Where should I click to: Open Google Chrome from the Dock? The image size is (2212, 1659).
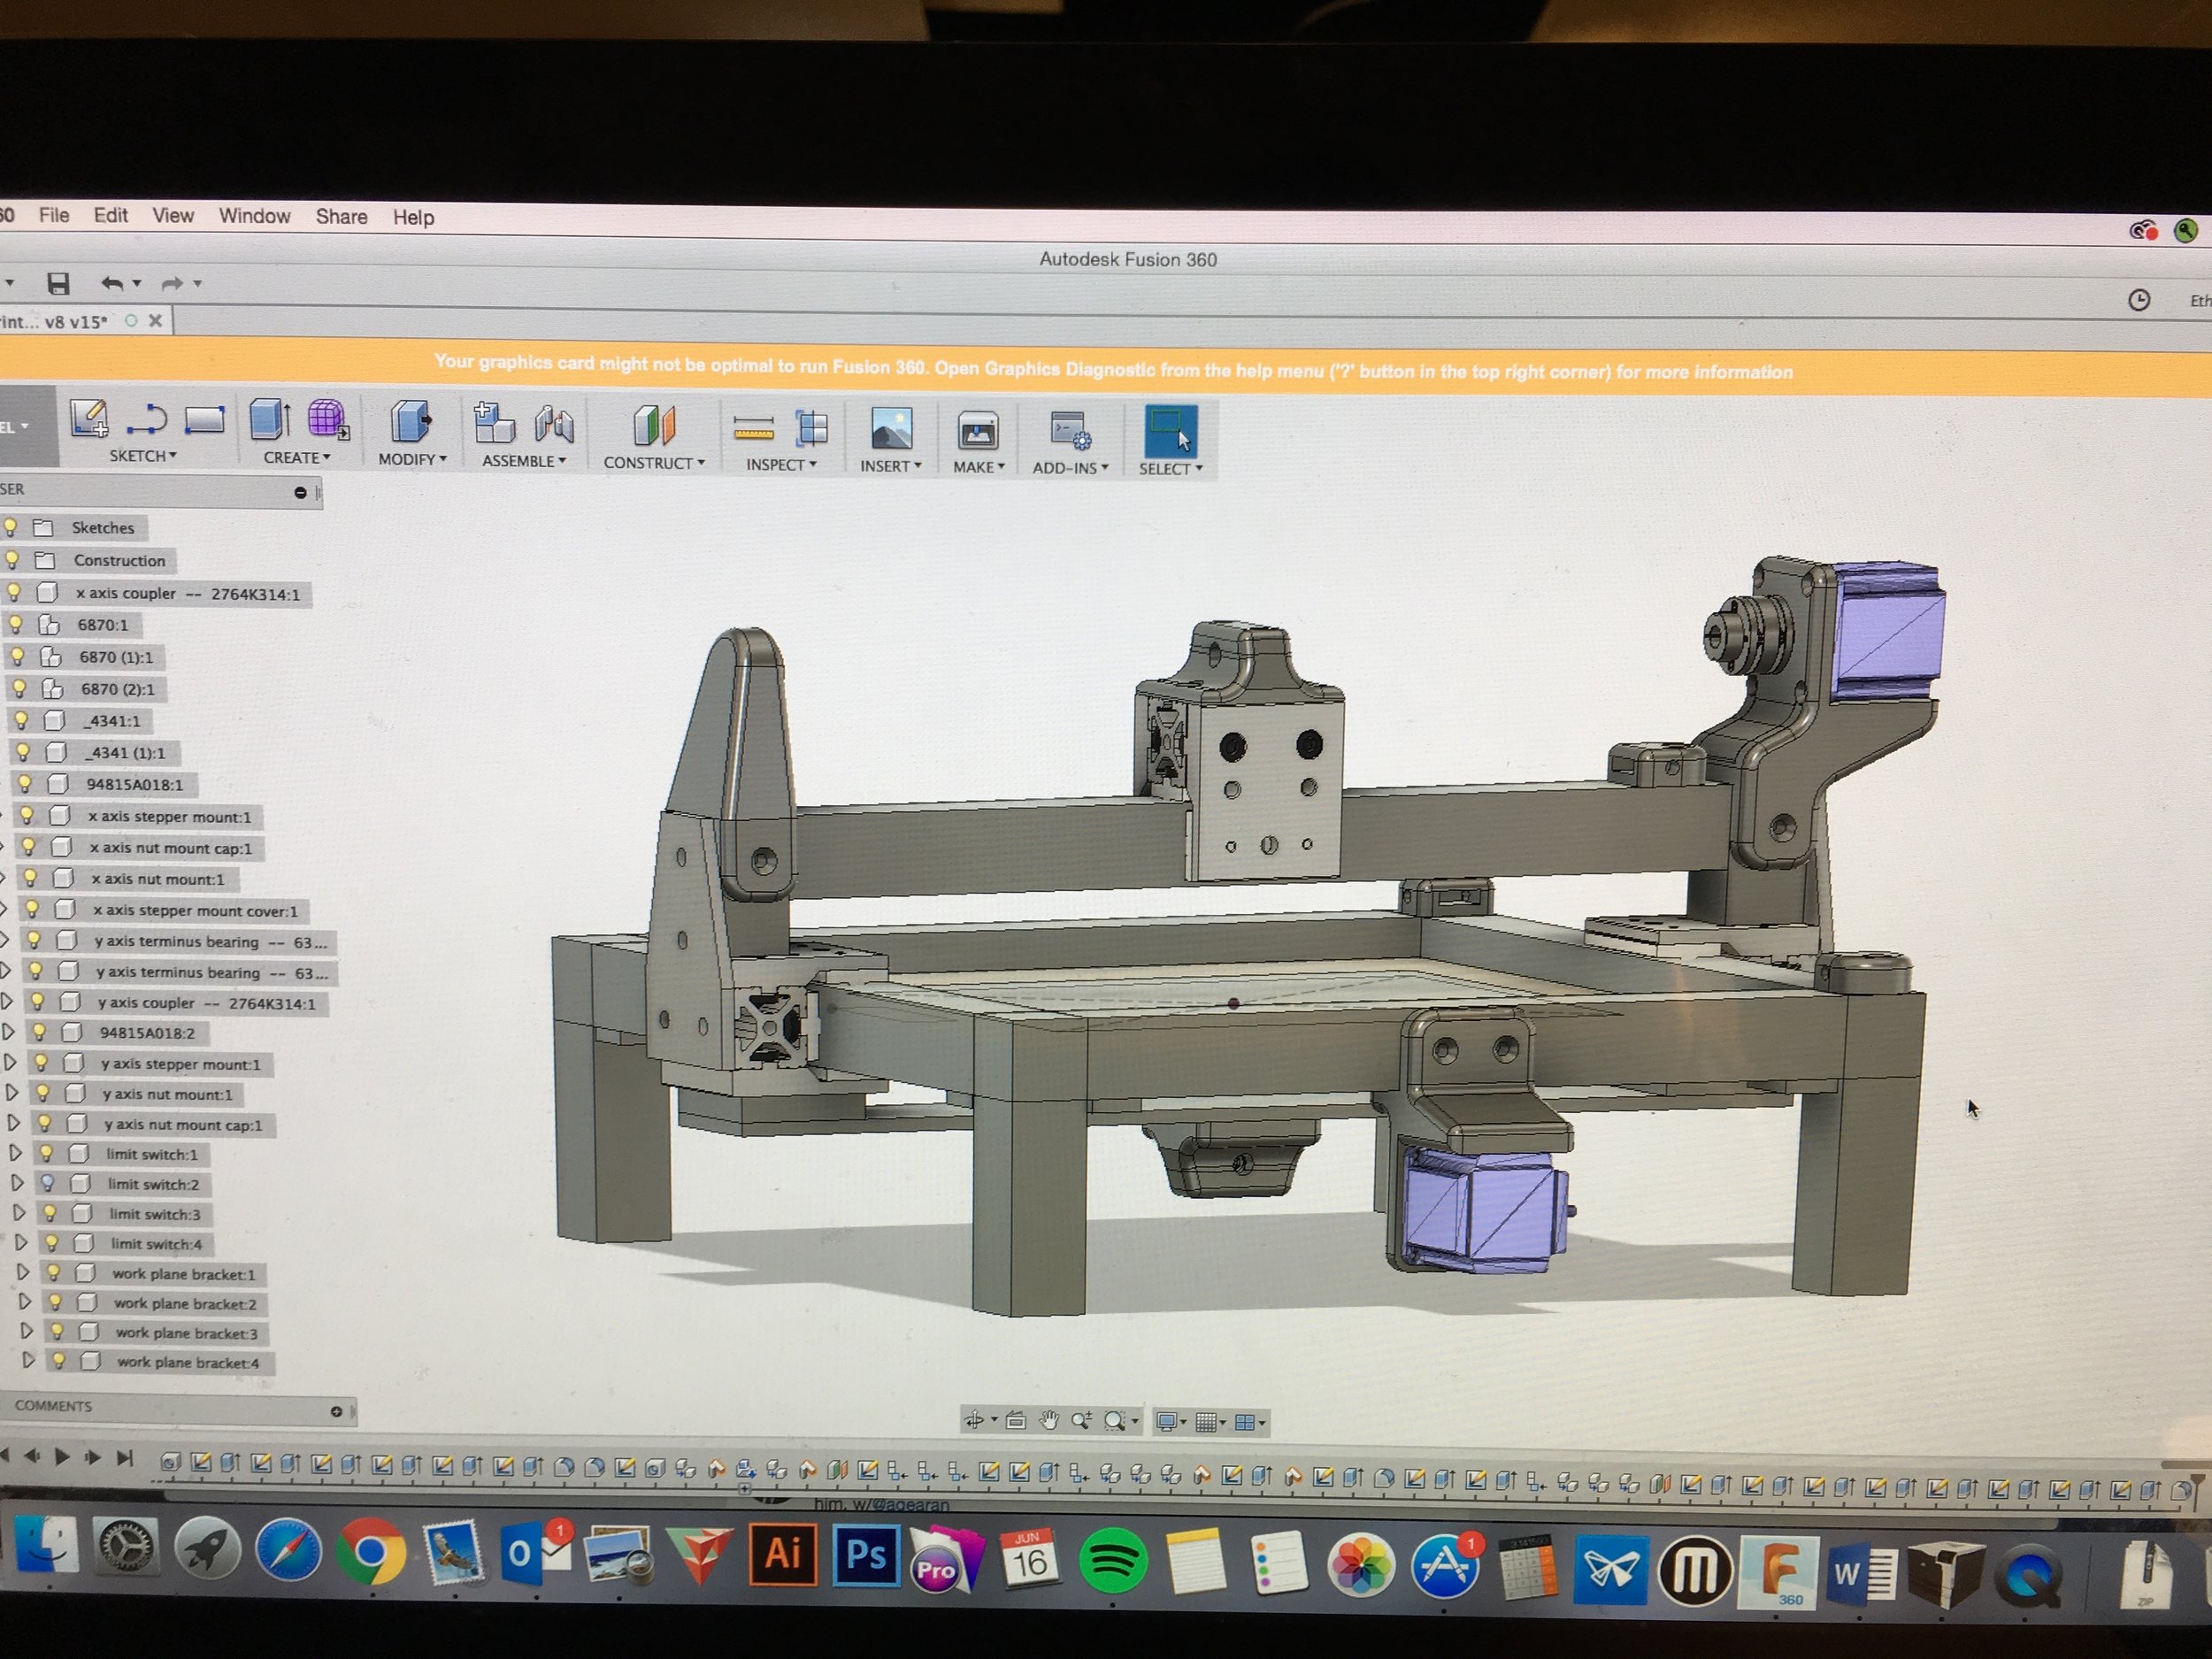click(371, 1552)
